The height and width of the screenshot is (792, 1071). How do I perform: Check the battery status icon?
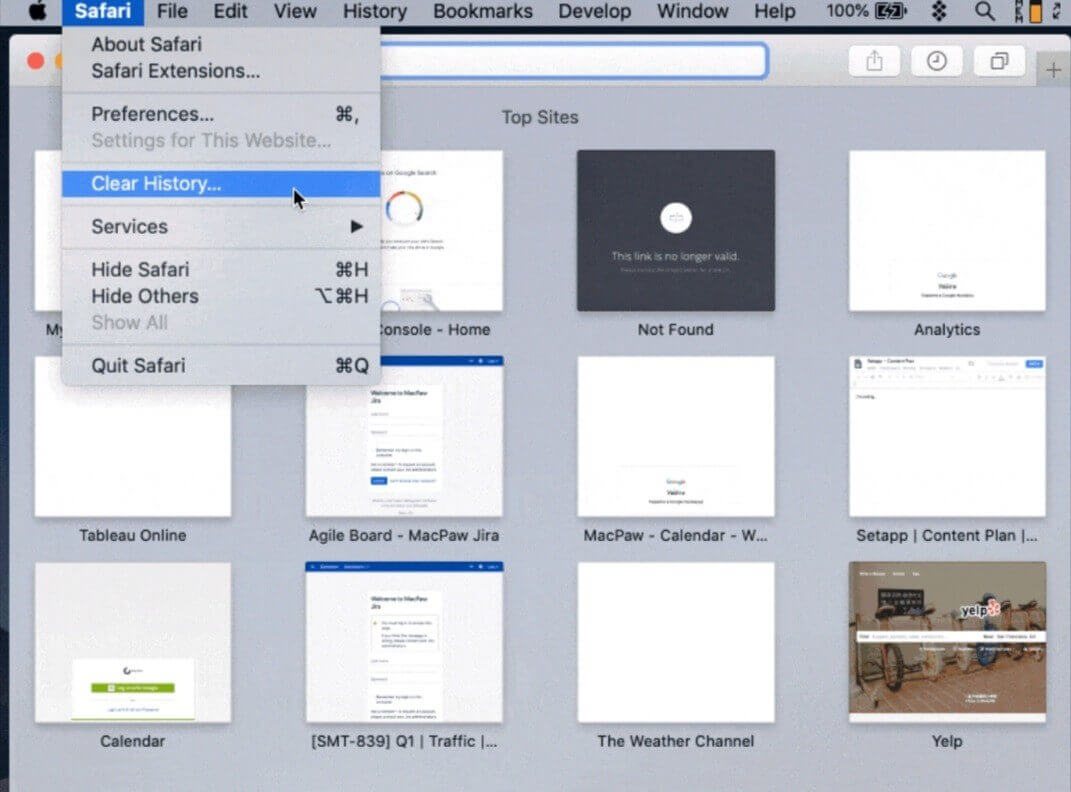point(890,12)
